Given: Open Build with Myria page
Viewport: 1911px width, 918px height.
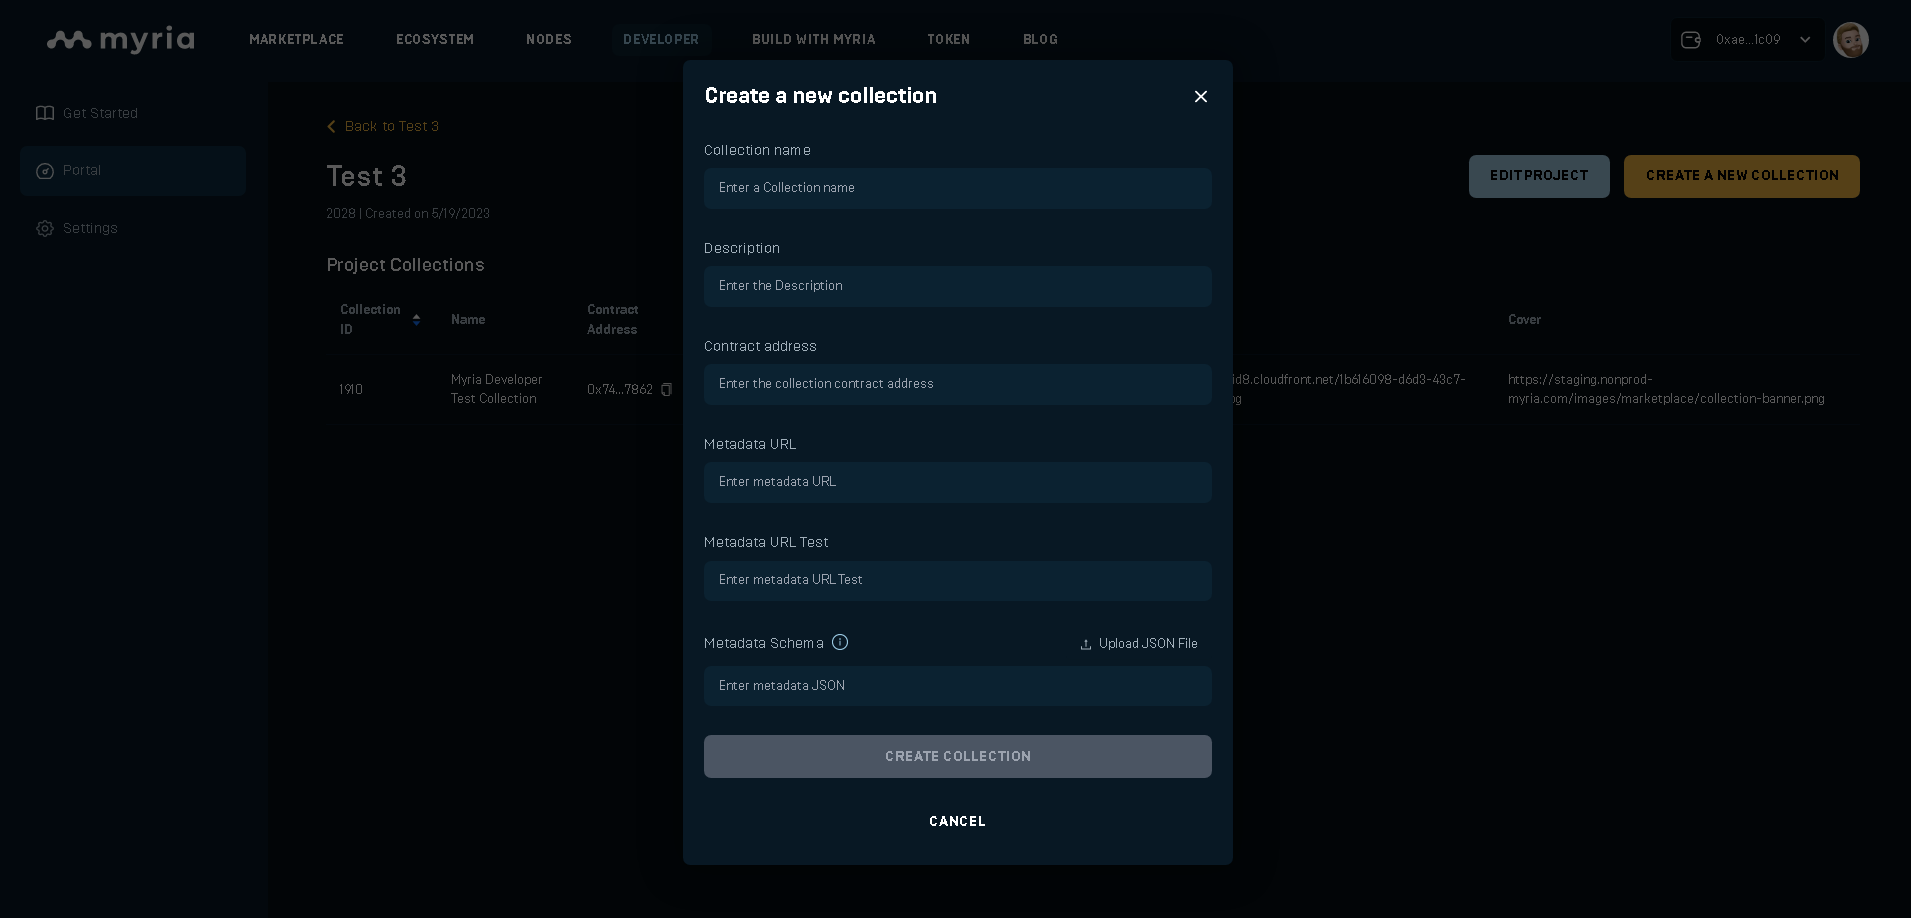Looking at the screenshot, I should (x=814, y=39).
